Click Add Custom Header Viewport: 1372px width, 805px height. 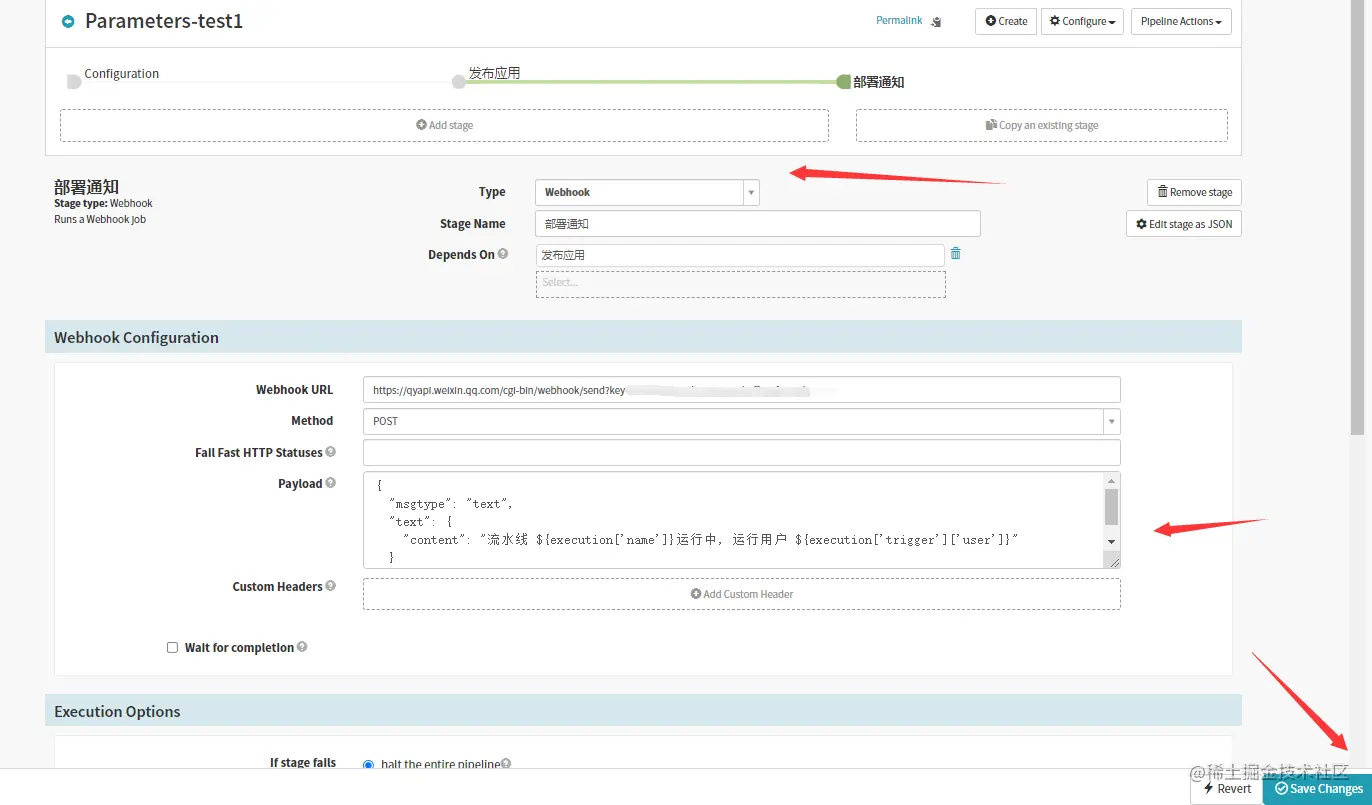pyautogui.click(x=741, y=594)
